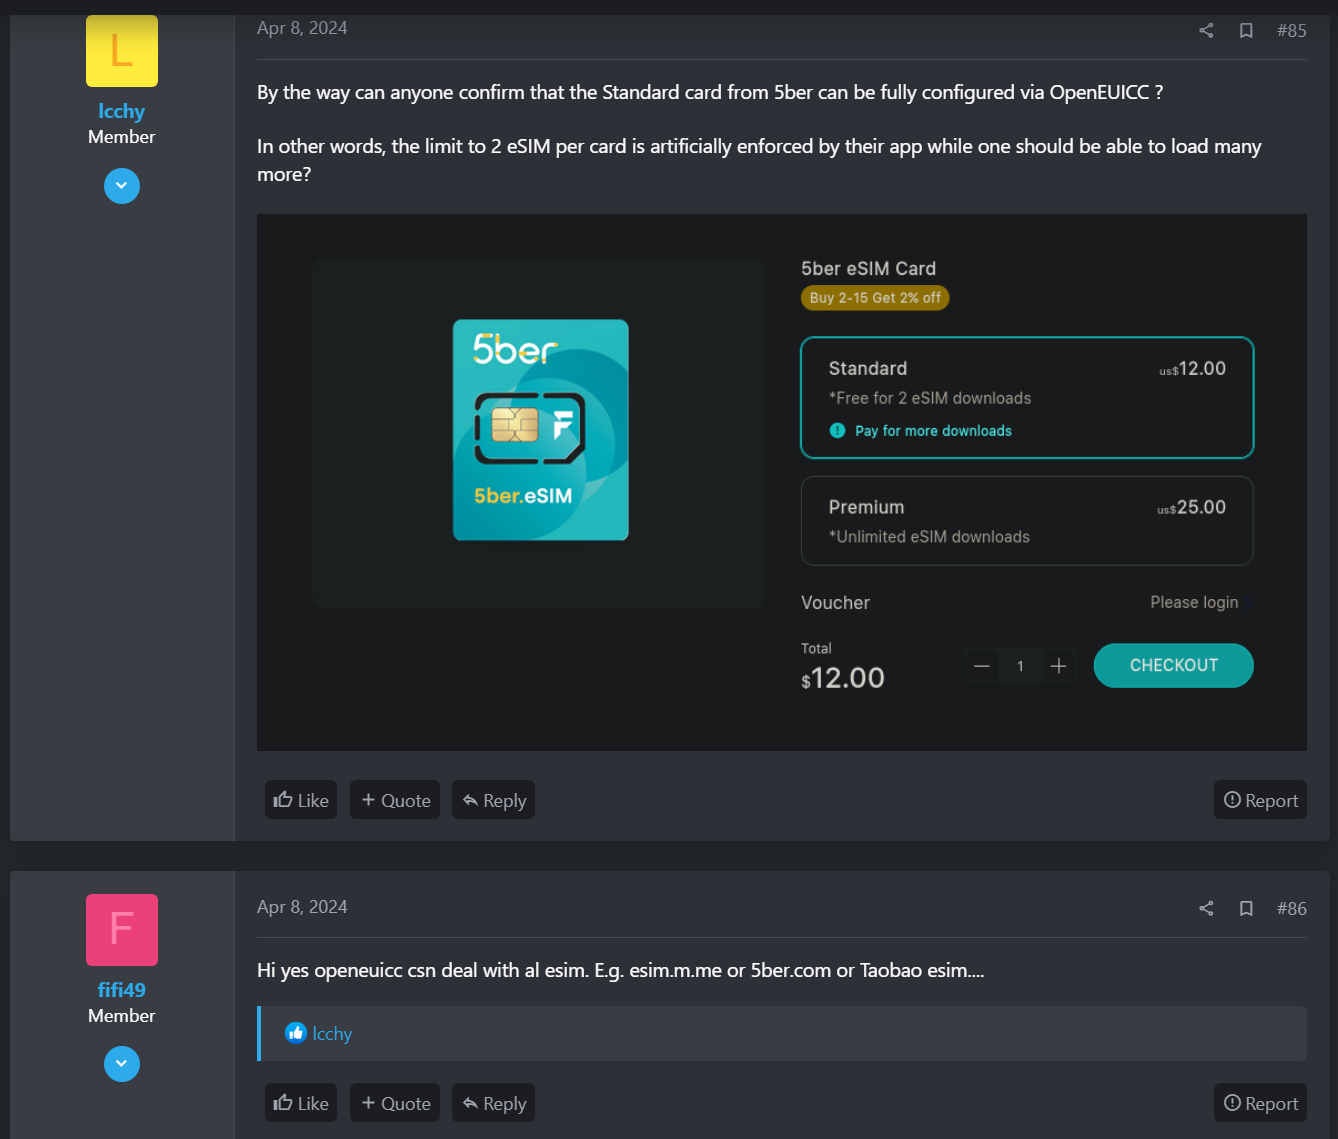Quote fifi49's post
Viewport: 1338px width, 1139px height.
click(x=395, y=1103)
